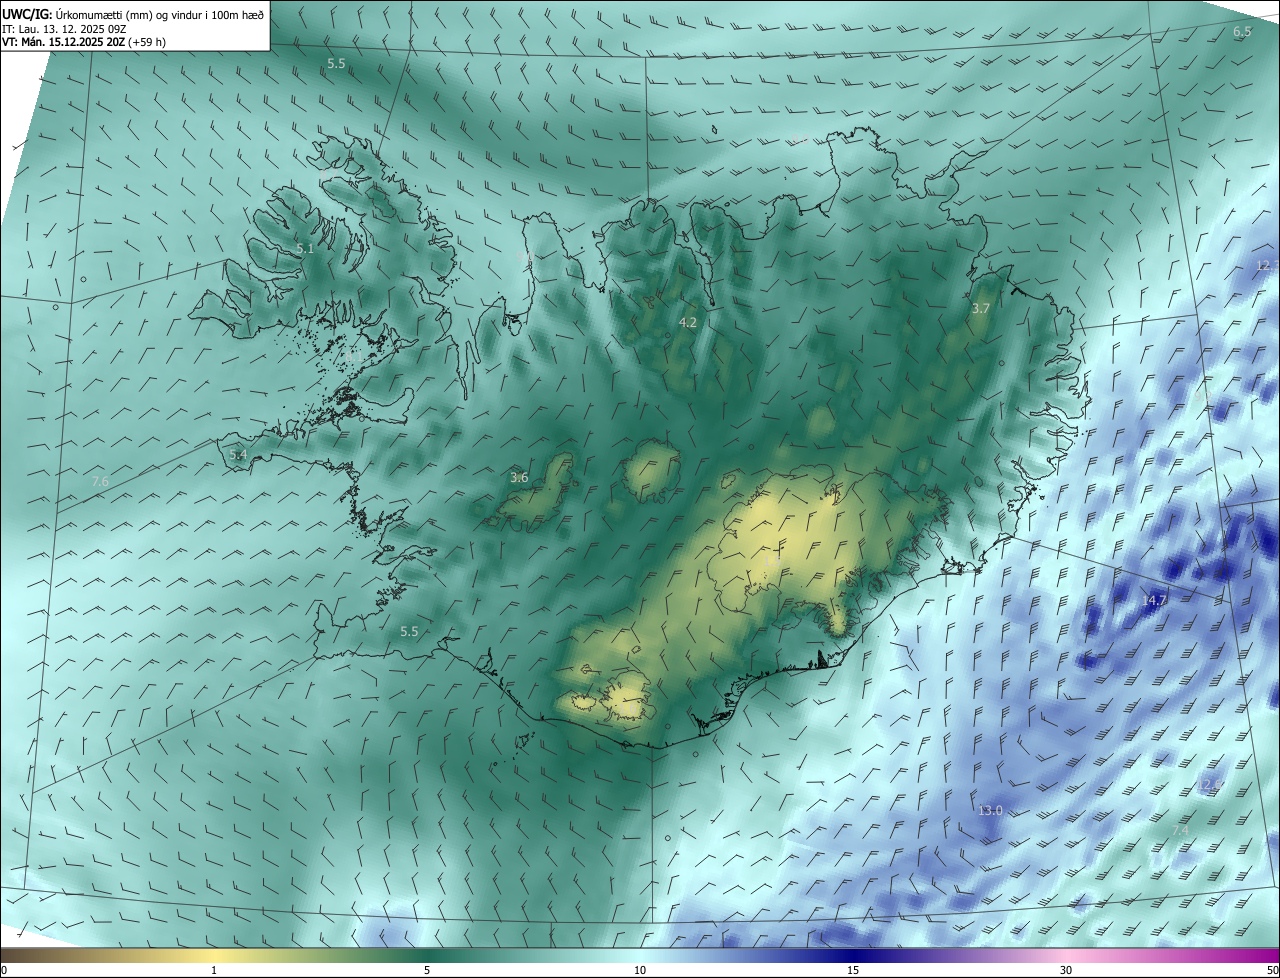
Task: Click the 4.2 value in north Iceland
Action: (x=687, y=322)
